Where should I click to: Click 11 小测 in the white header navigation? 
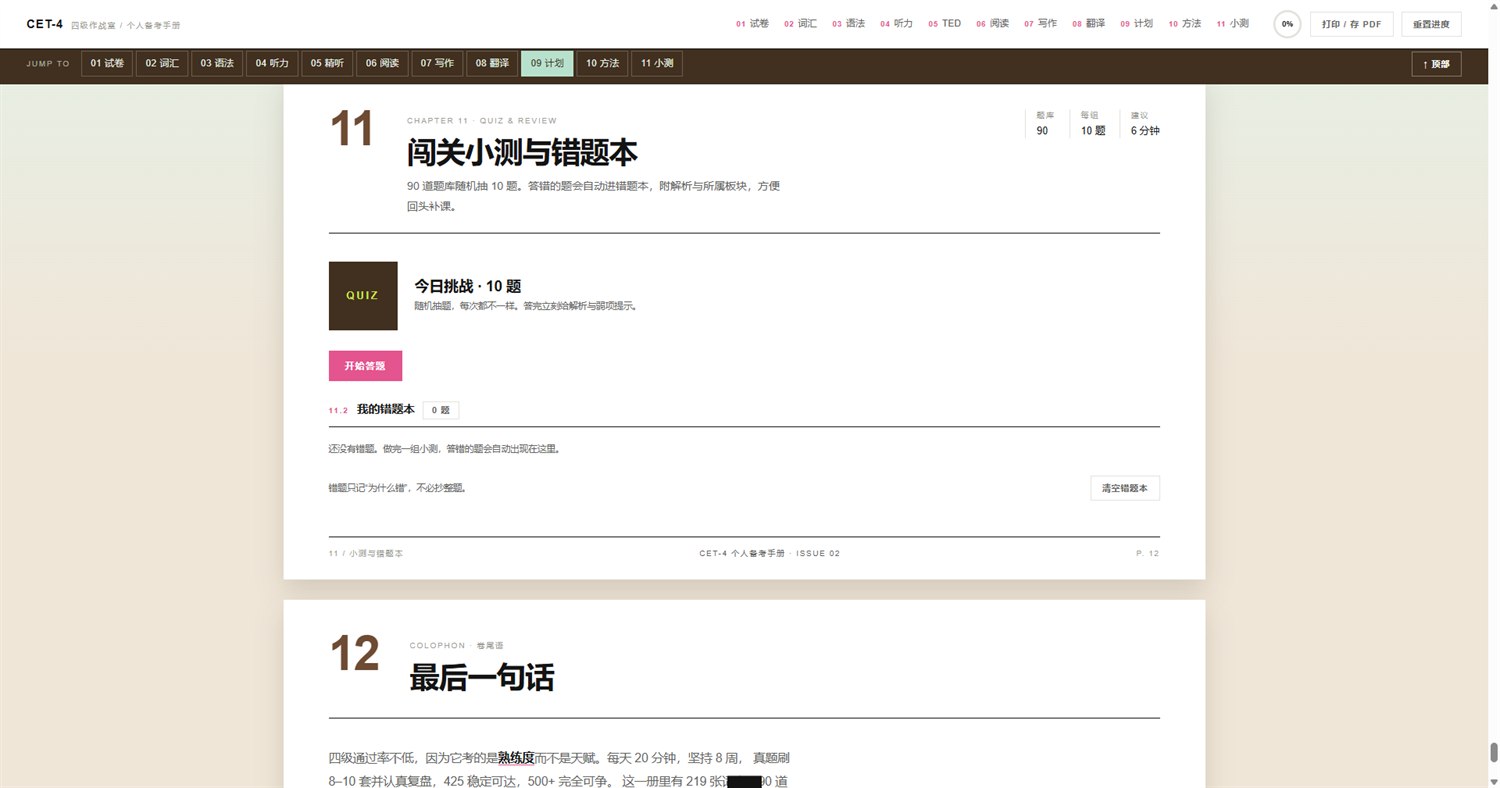(x=1232, y=23)
